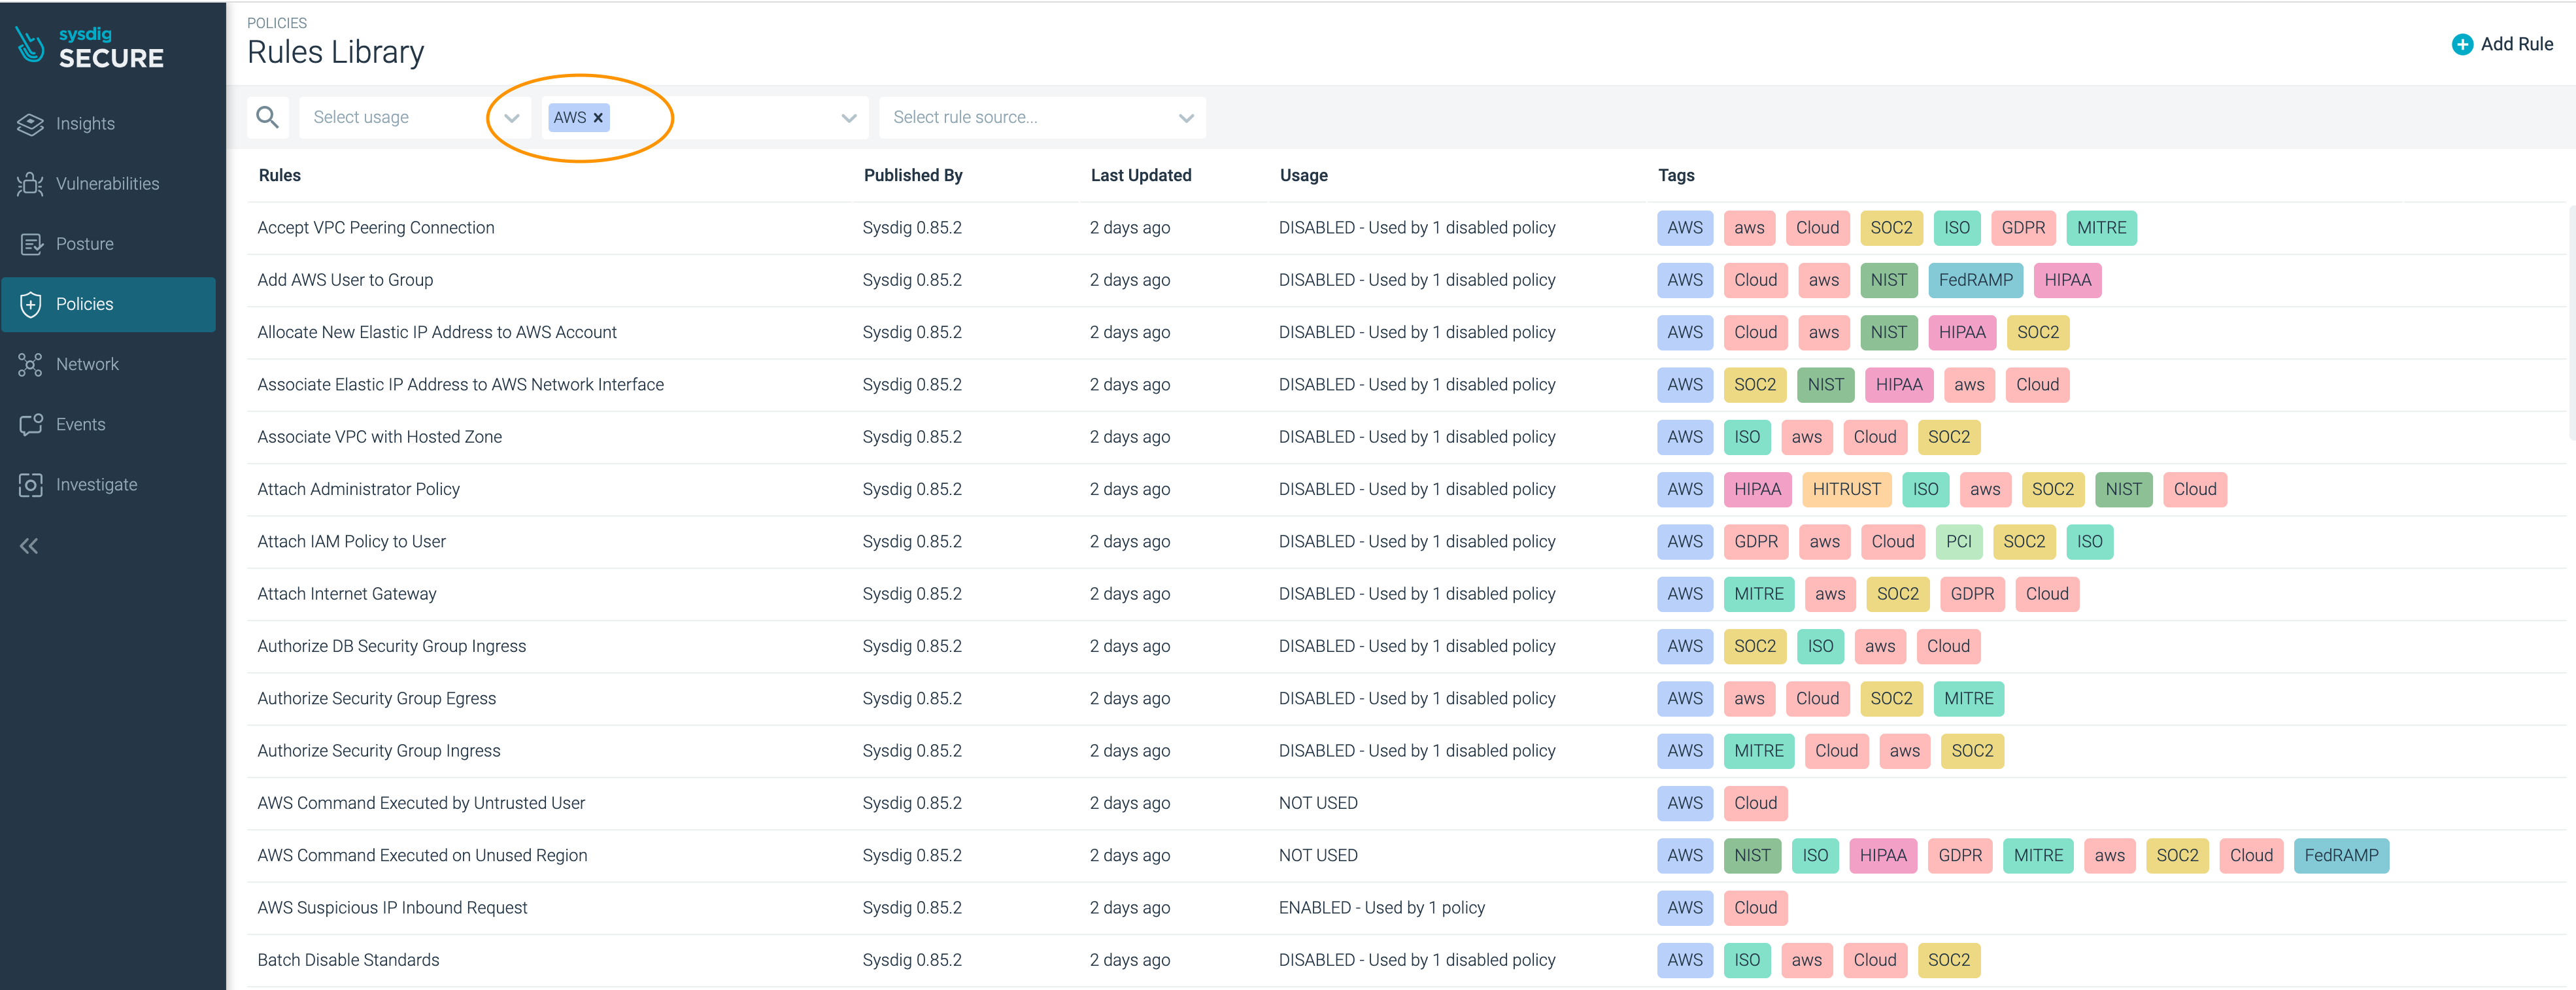
Task: Click HIPAA tag on Allocate New Elastic IP row
Action: pyautogui.click(x=1961, y=332)
